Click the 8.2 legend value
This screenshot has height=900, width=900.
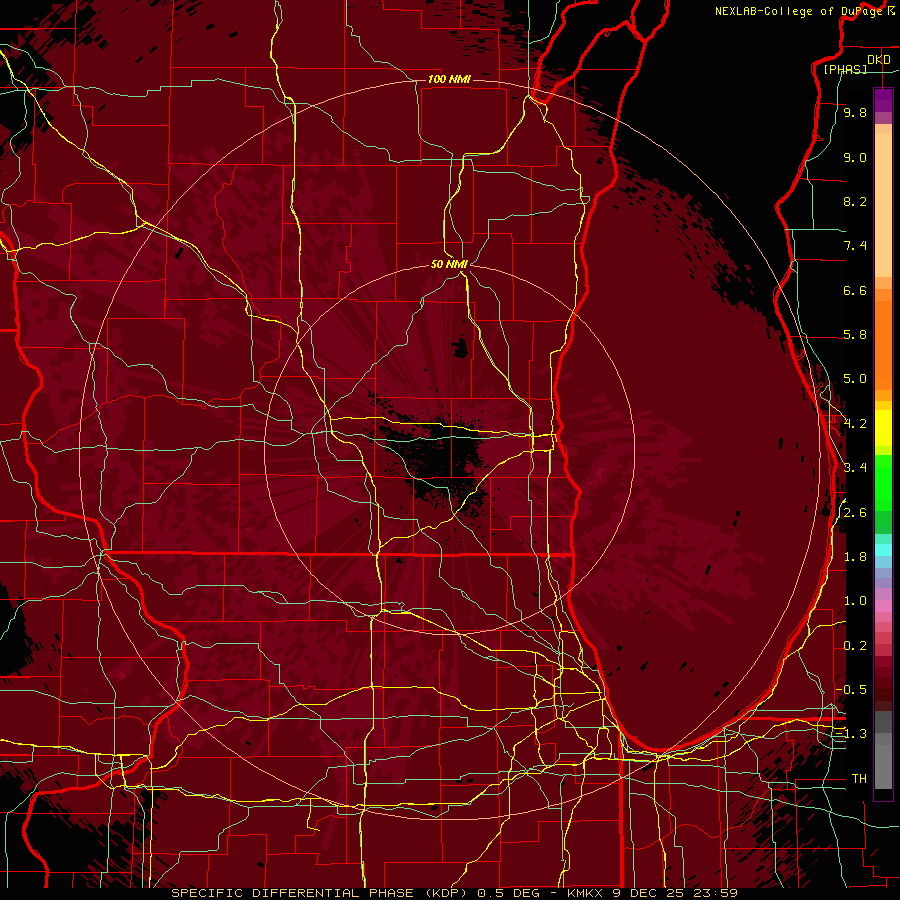pos(855,201)
